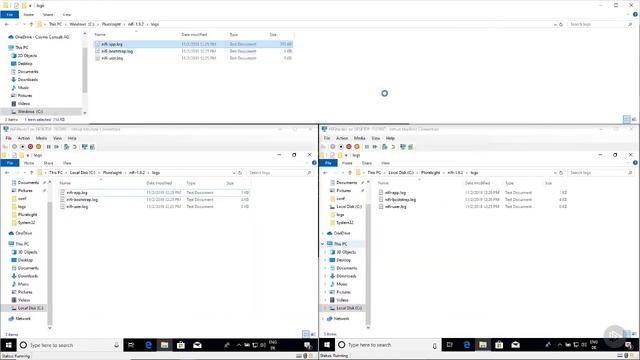Viewport: 640px width, 360px height.
Task: Collapse This PC node in right VM sidebar
Action: point(323,244)
